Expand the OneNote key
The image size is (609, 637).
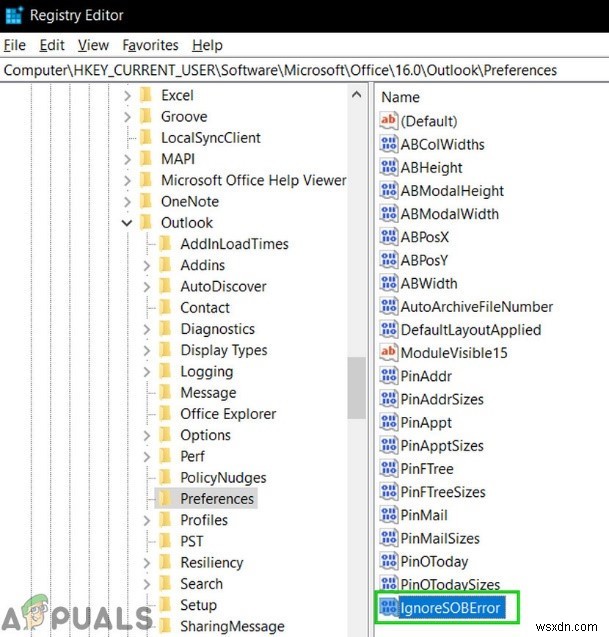[x=127, y=202]
